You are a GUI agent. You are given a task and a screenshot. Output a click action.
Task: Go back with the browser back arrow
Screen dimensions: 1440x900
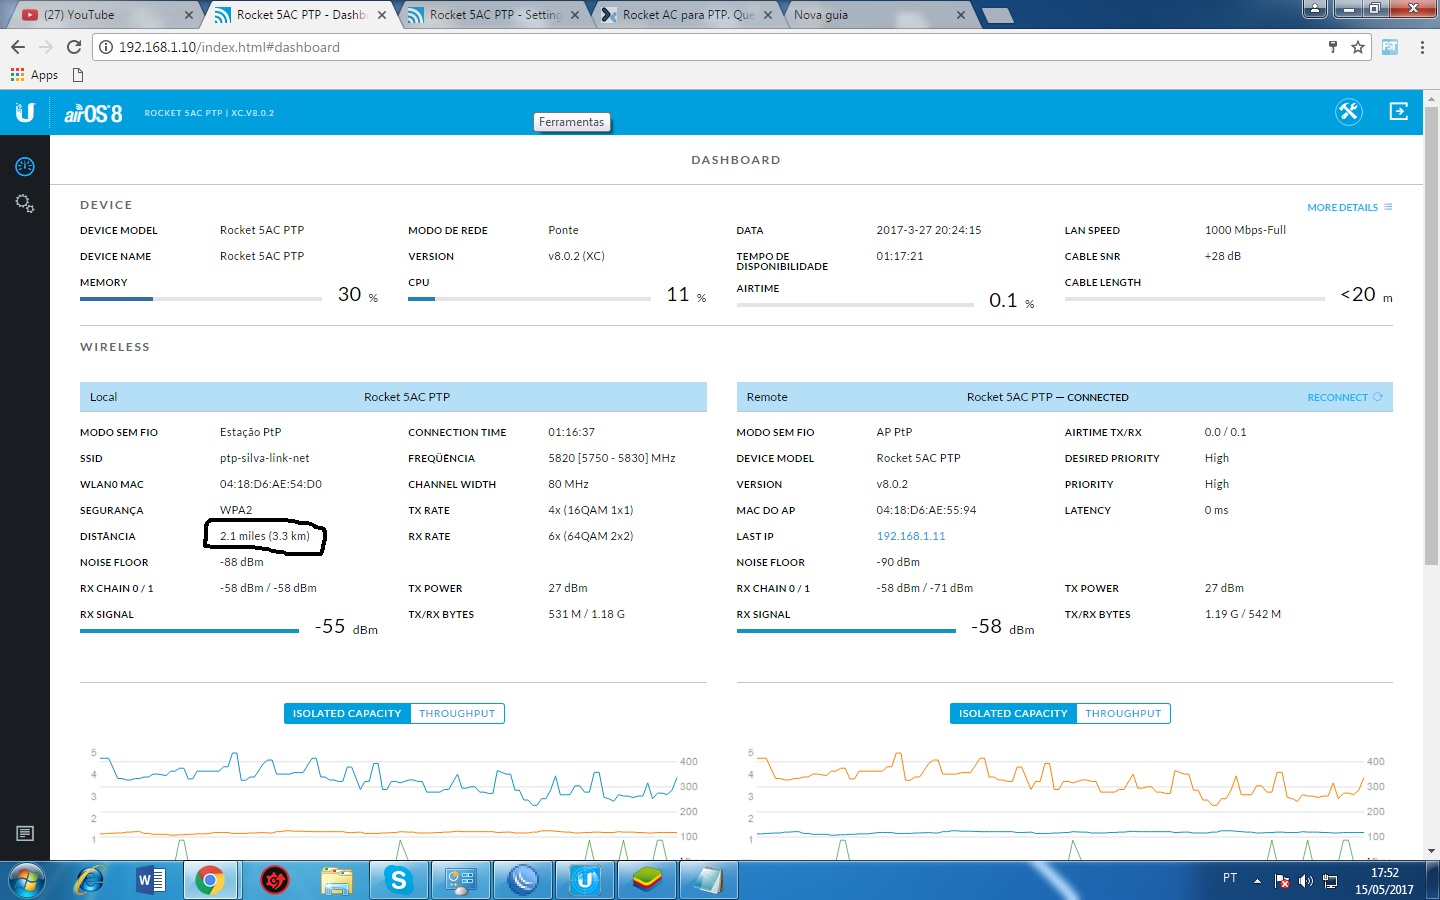[17, 47]
